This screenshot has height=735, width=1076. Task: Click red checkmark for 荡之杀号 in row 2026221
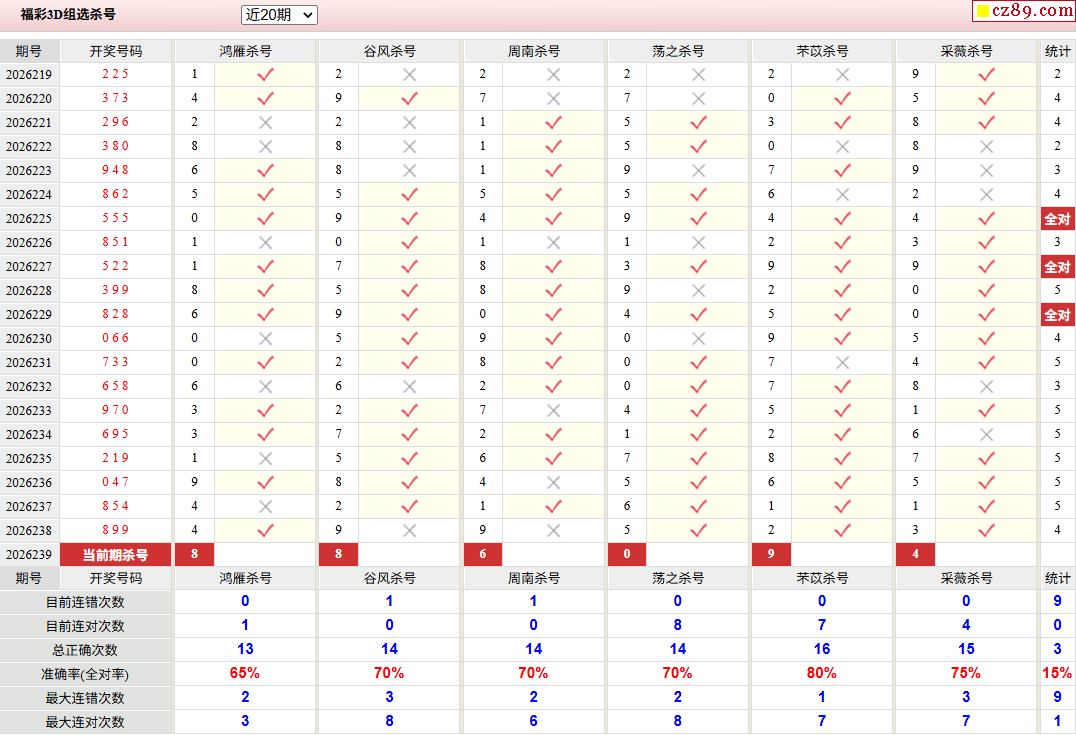pyautogui.click(x=699, y=123)
